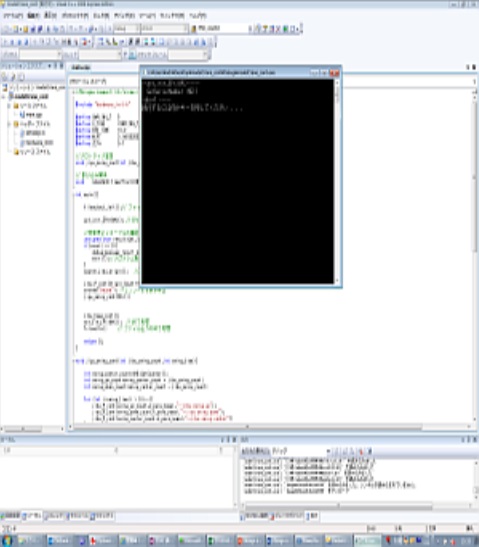The image size is (479, 547).
Task: Open the Windows Start button
Action: [7, 540]
